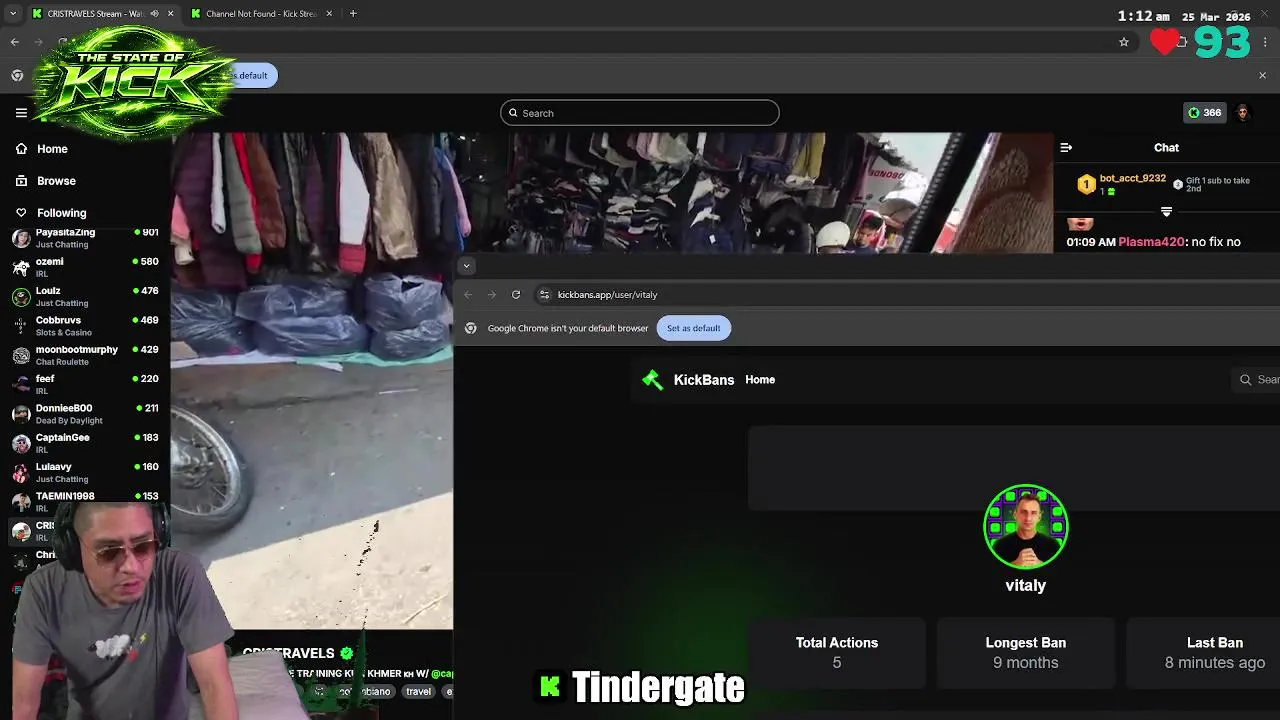The height and width of the screenshot is (720, 1280).
Task: Click moonbootmurphy's avatar icon
Action: coord(21,355)
